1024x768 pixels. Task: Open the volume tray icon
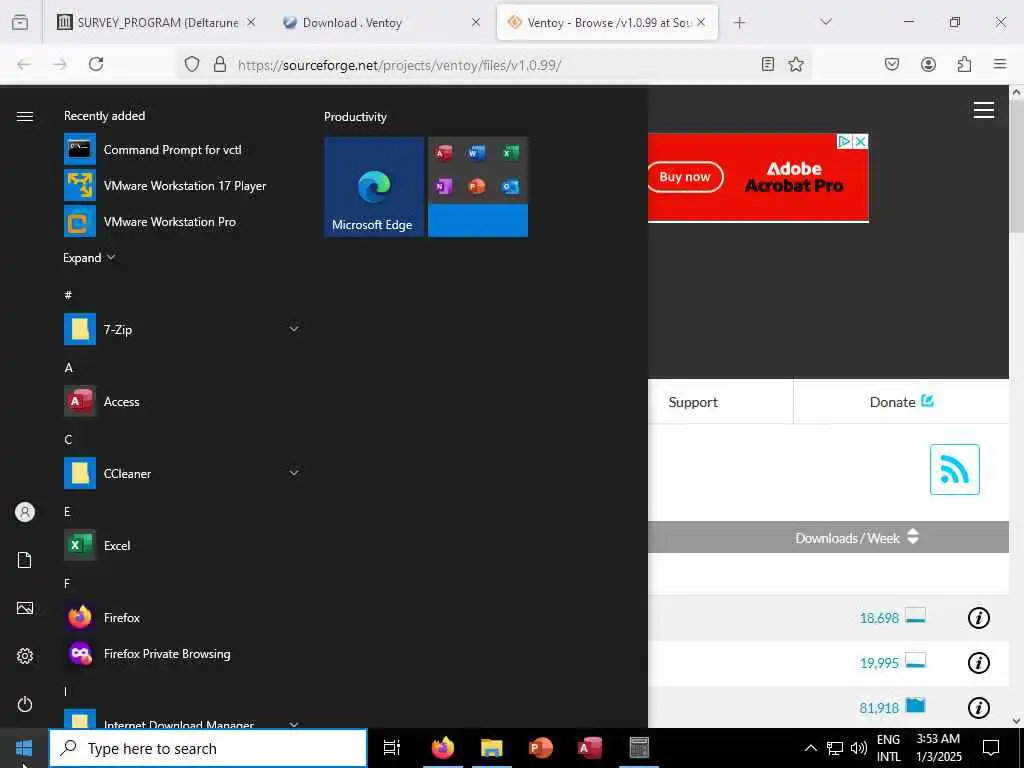(859, 748)
